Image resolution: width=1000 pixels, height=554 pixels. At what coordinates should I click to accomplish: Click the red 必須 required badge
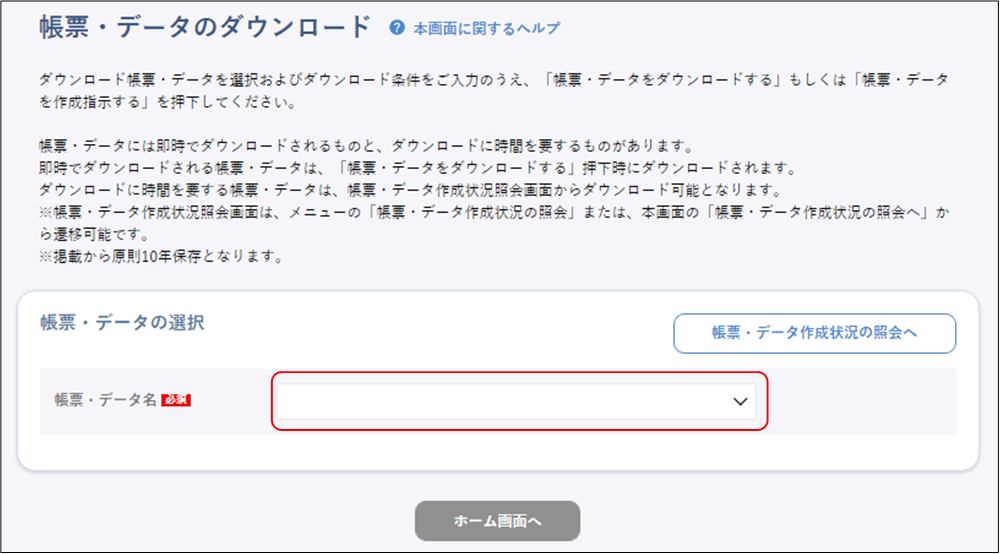(x=176, y=400)
